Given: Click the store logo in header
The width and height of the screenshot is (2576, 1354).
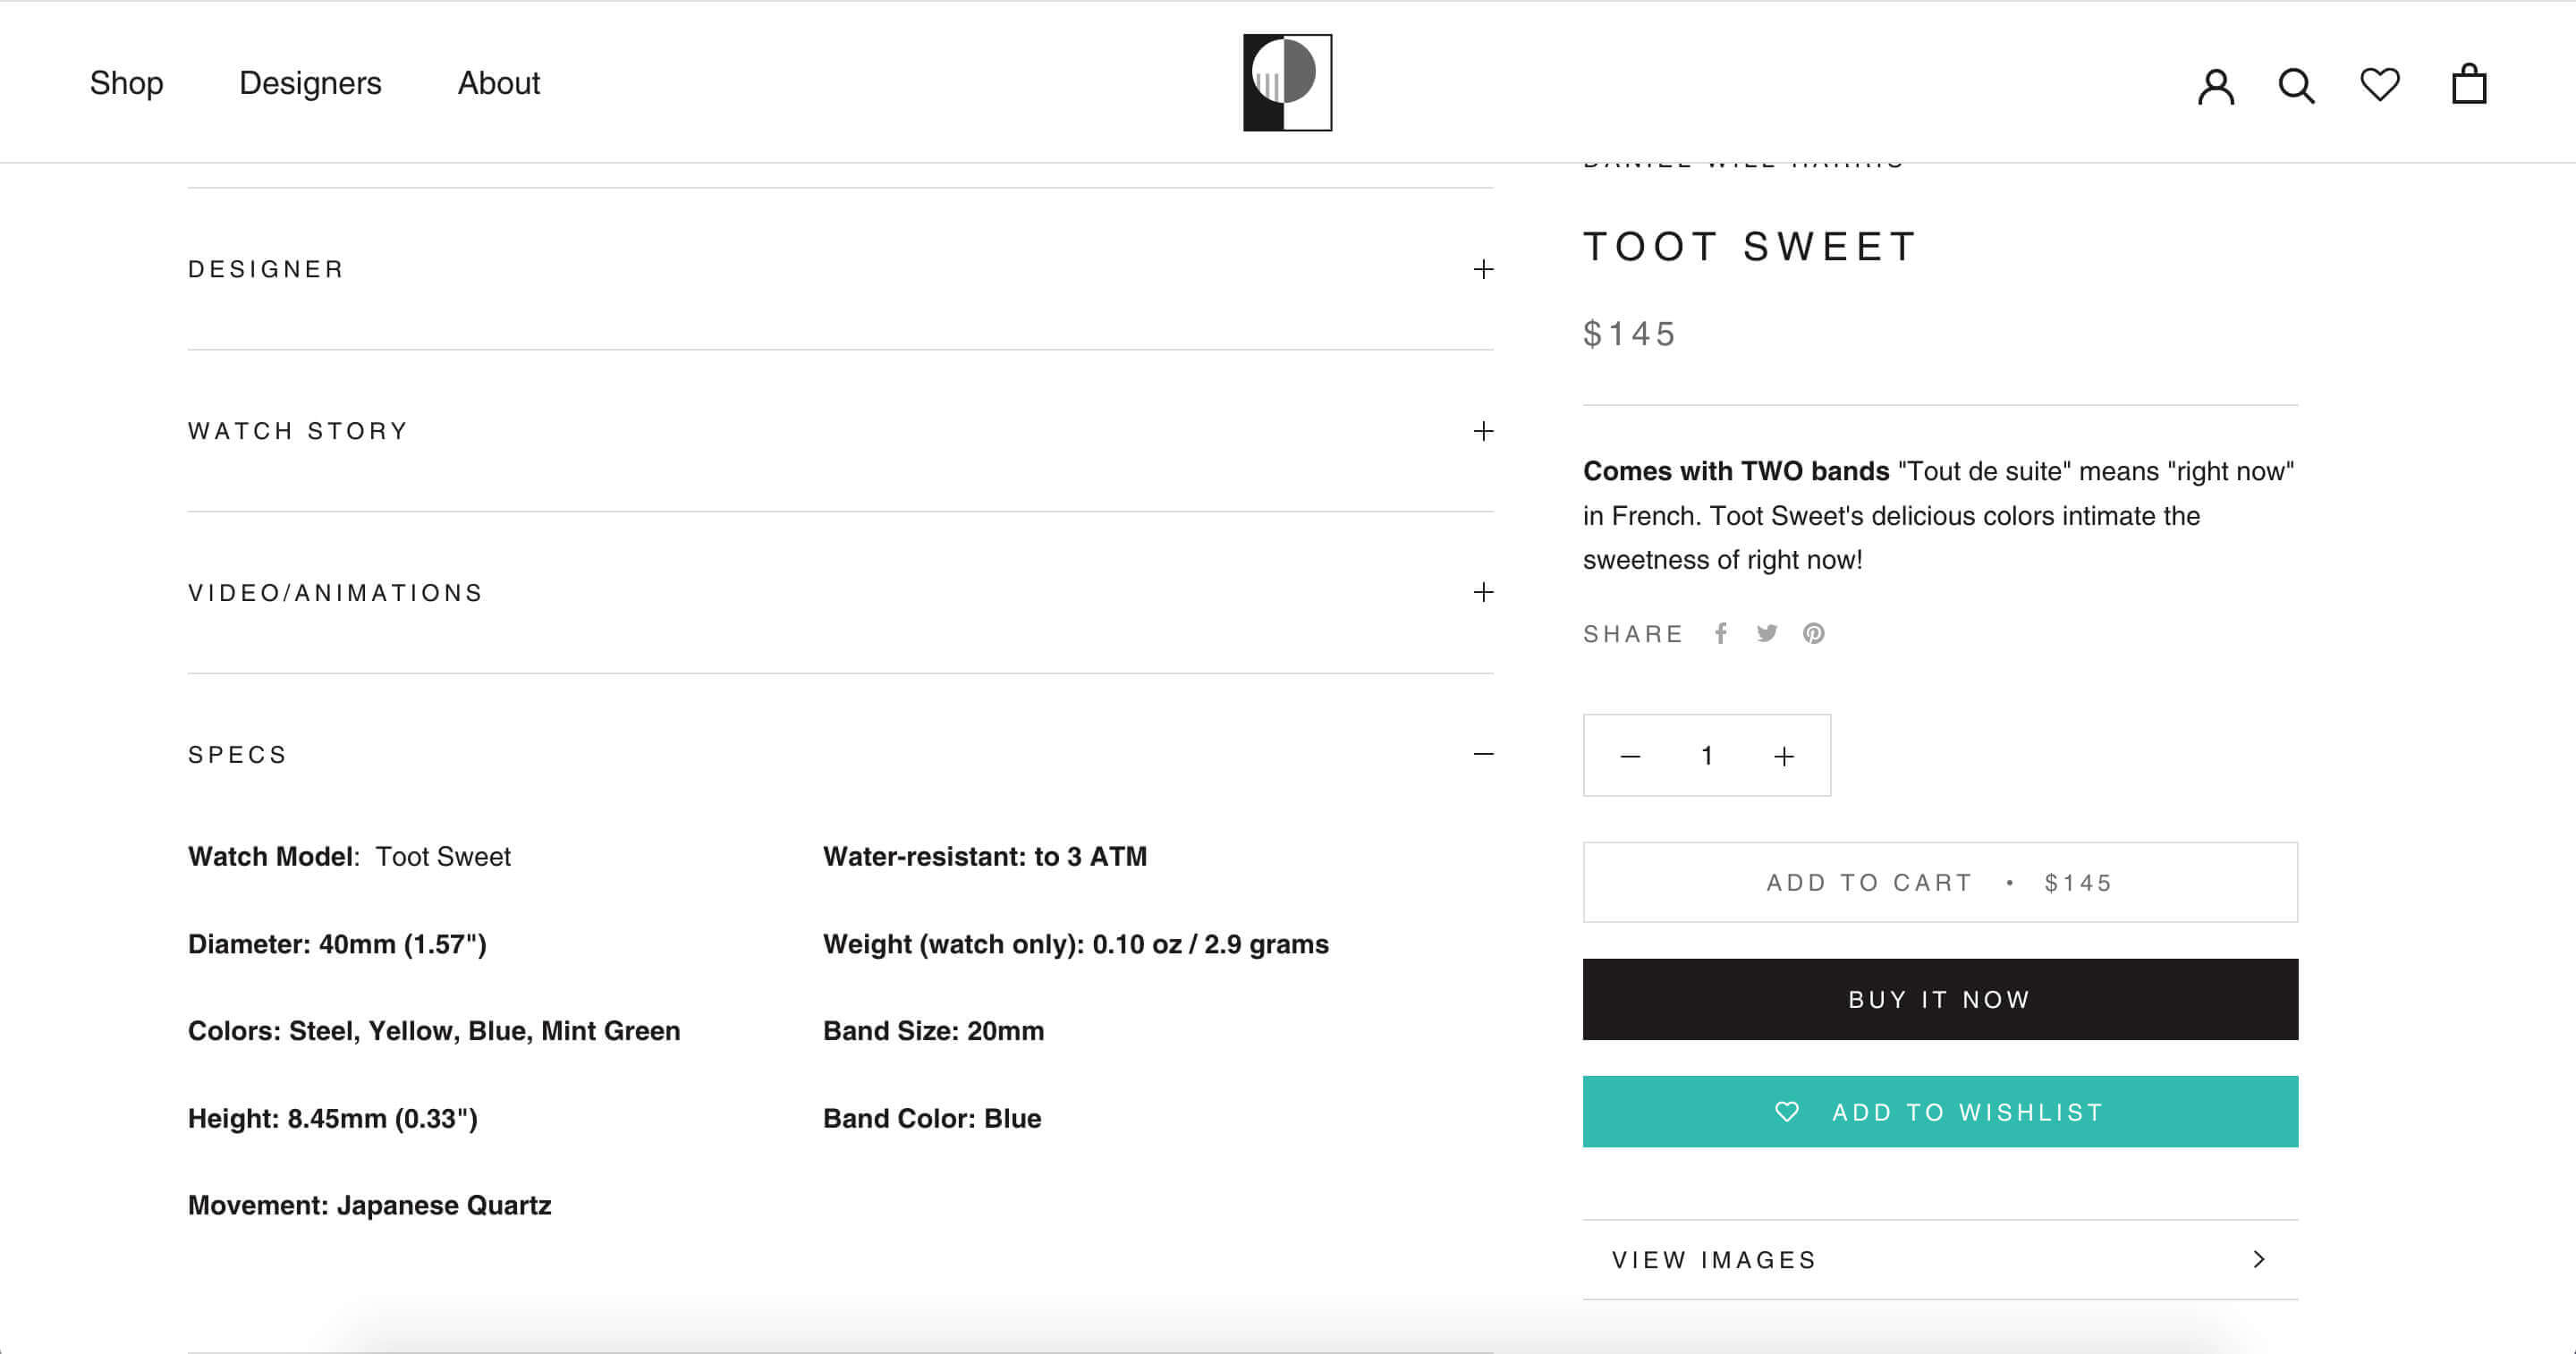Looking at the screenshot, I should (1287, 83).
